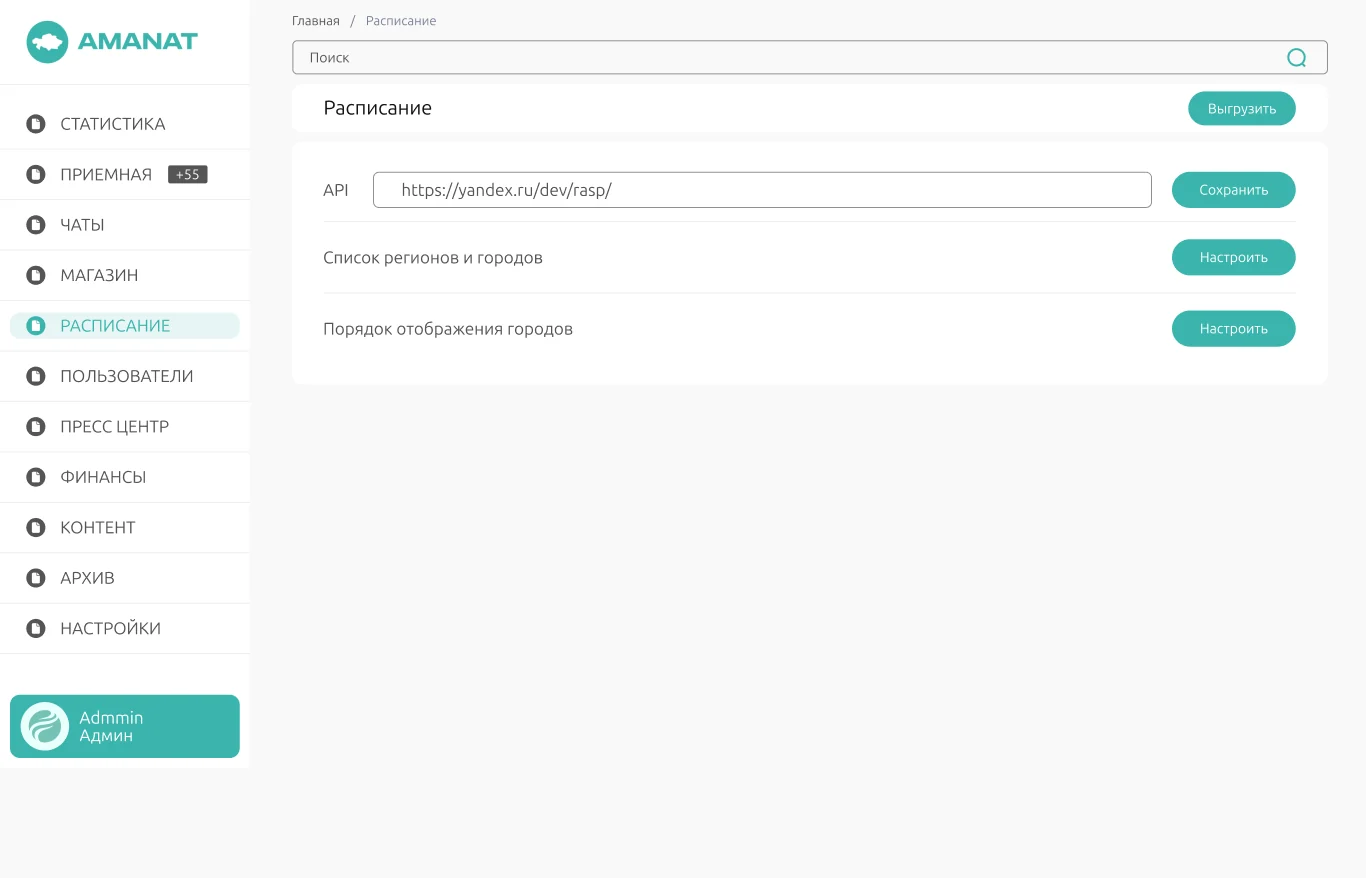
Task: Click the document icon beside ФИНАНСЫ
Action: point(36,477)
